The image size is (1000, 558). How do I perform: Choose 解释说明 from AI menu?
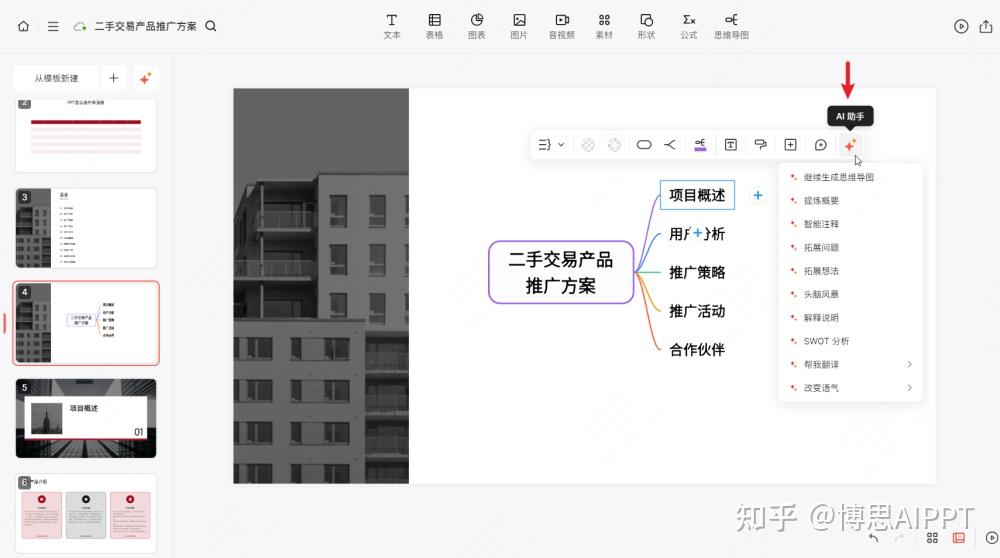pos(850,318)
